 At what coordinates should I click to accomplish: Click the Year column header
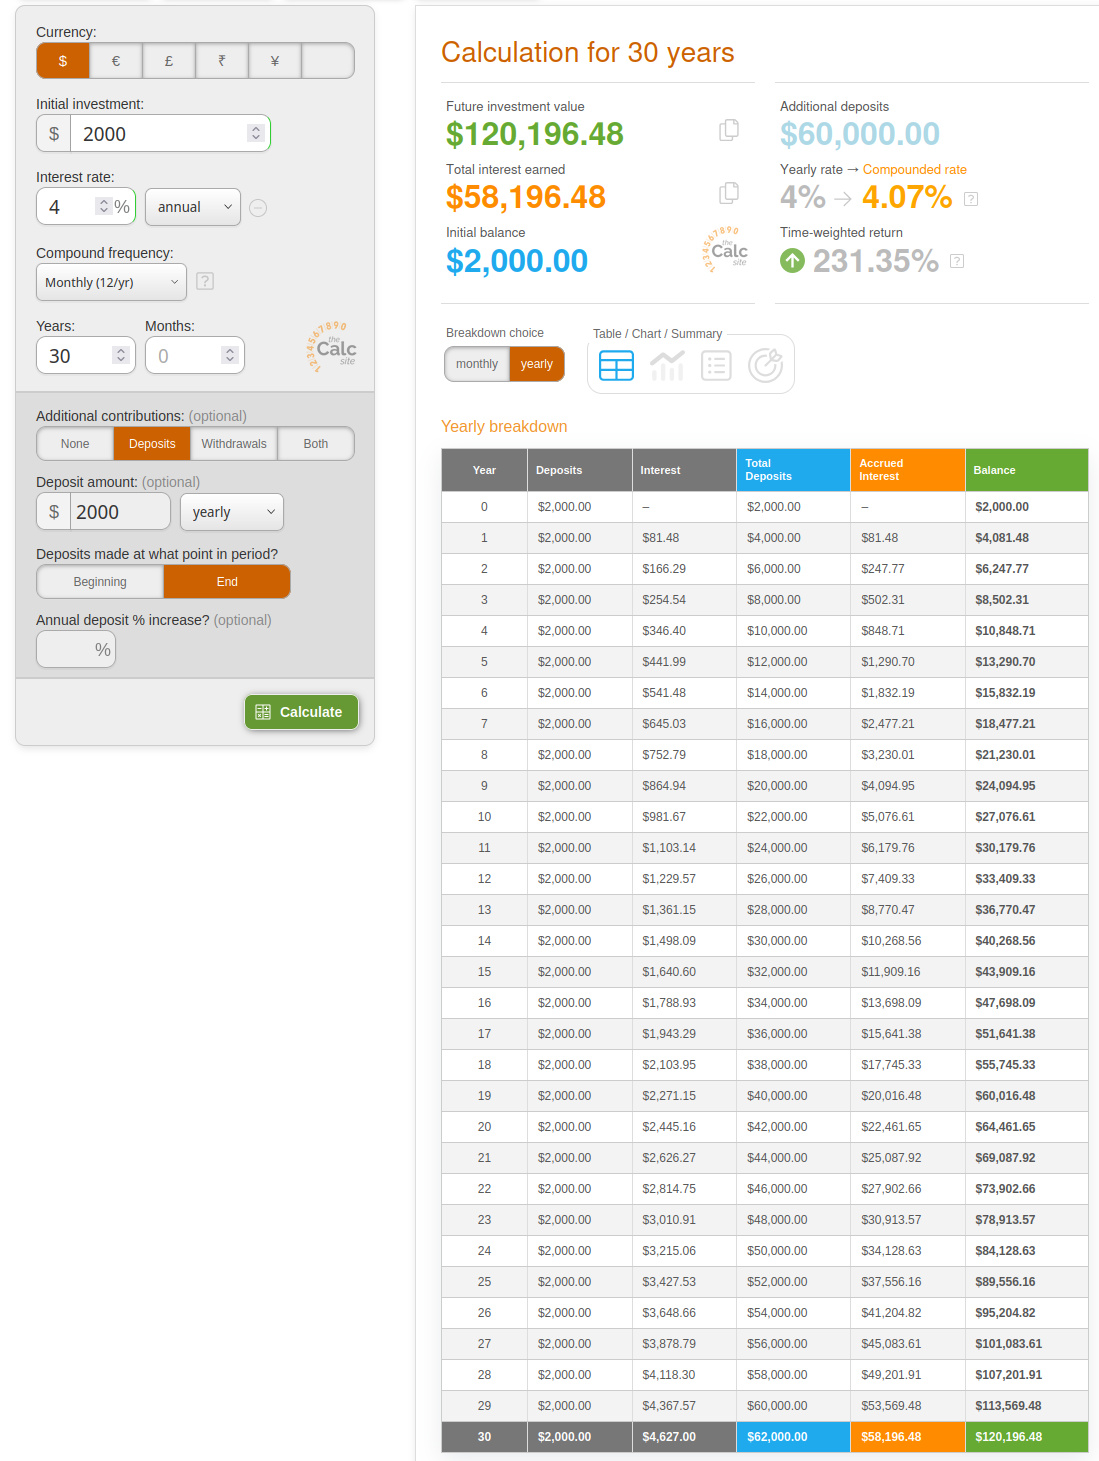click(484, 470)
